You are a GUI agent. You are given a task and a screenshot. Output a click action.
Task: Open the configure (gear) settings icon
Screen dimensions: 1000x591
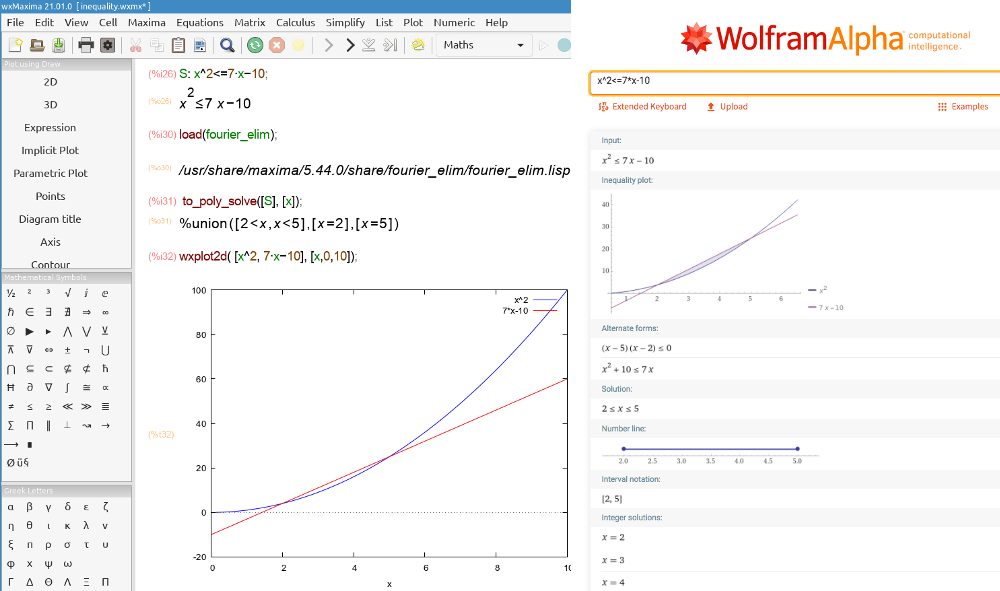[x=108, y=44]
